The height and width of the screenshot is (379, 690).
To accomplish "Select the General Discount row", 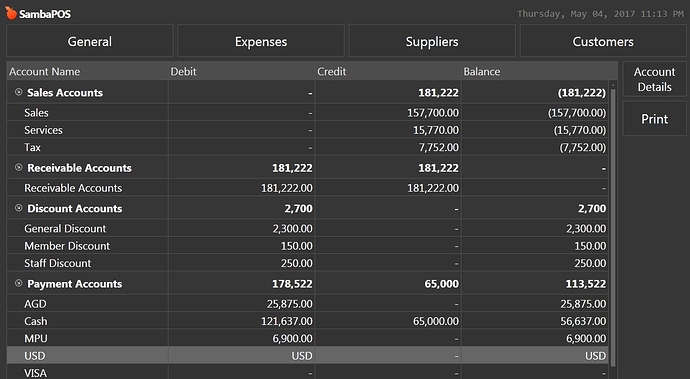I will click(308, 228).
